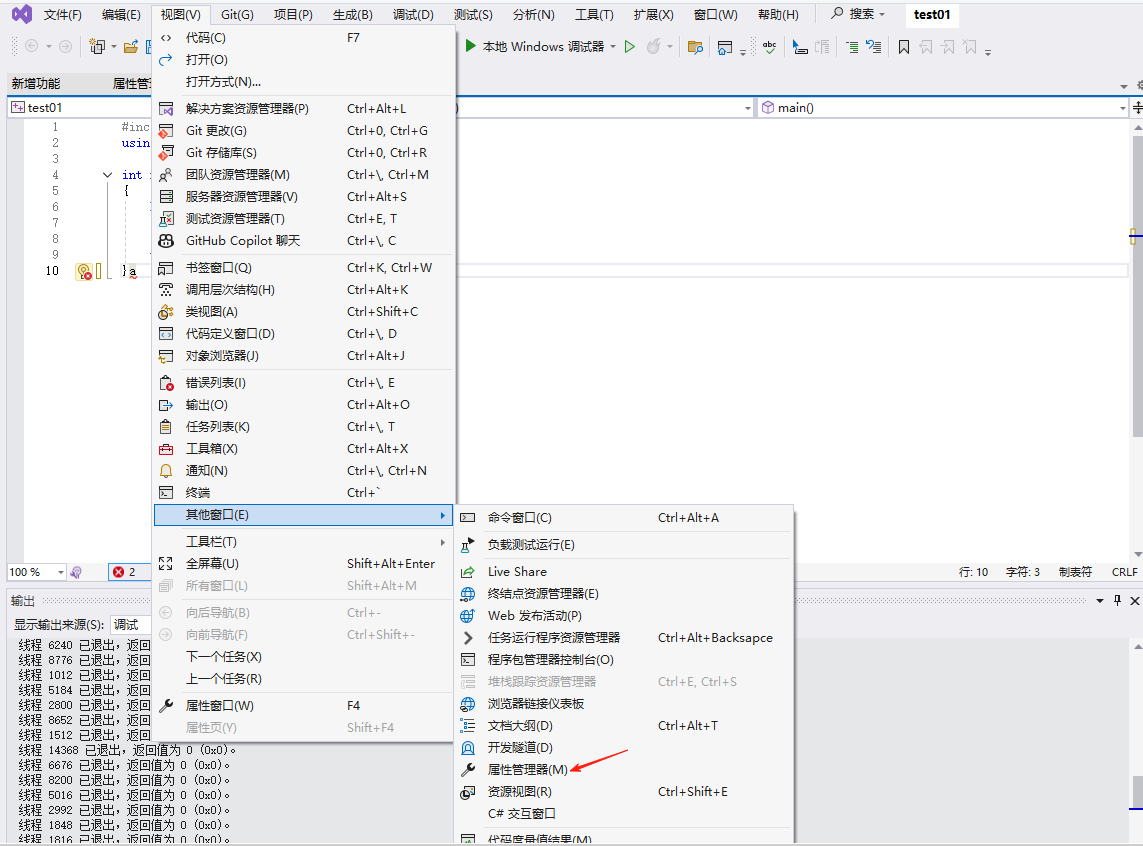Click the bookmark toolbar icon
1143x846 pixels.
[904, 47]
